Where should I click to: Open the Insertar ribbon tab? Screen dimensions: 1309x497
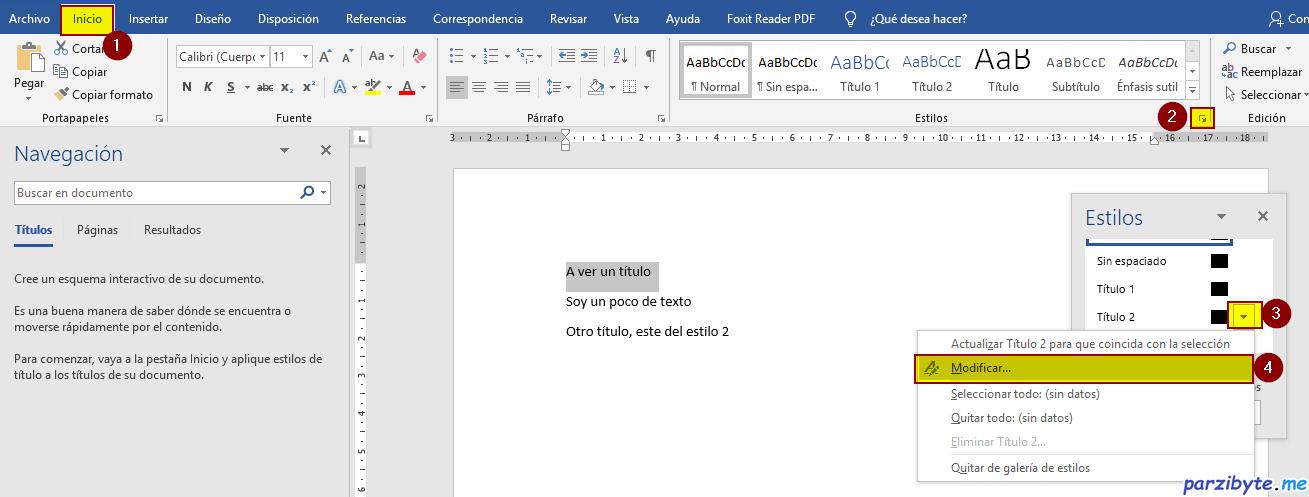[148, 19]
